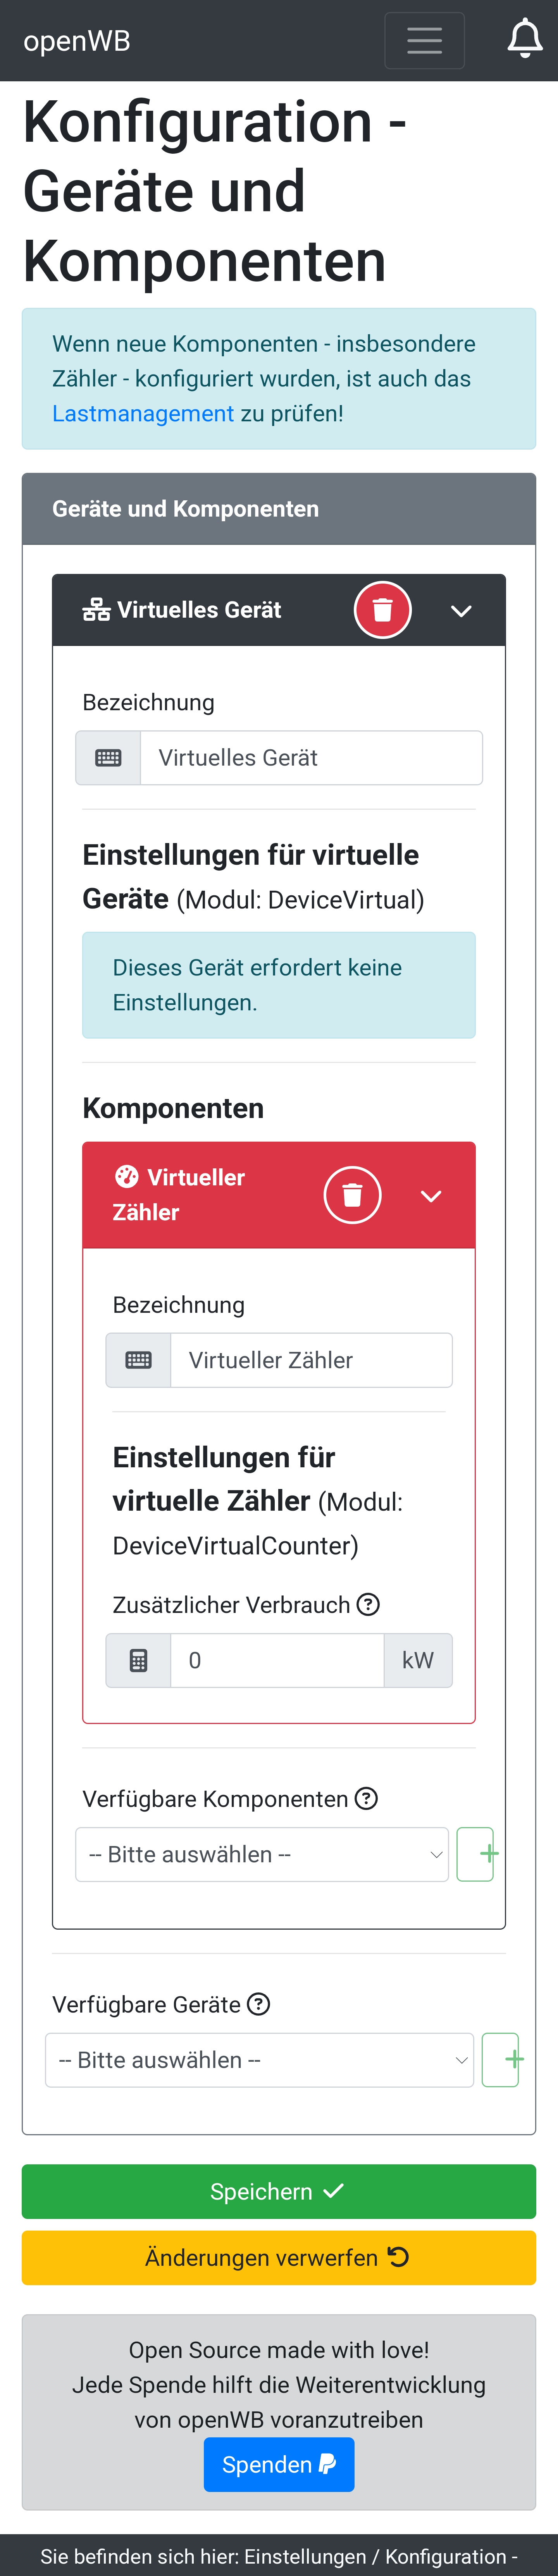
Task: Focus the Zusätzlicher Verbrauch kW field
Action: (x=277, y=1660)
